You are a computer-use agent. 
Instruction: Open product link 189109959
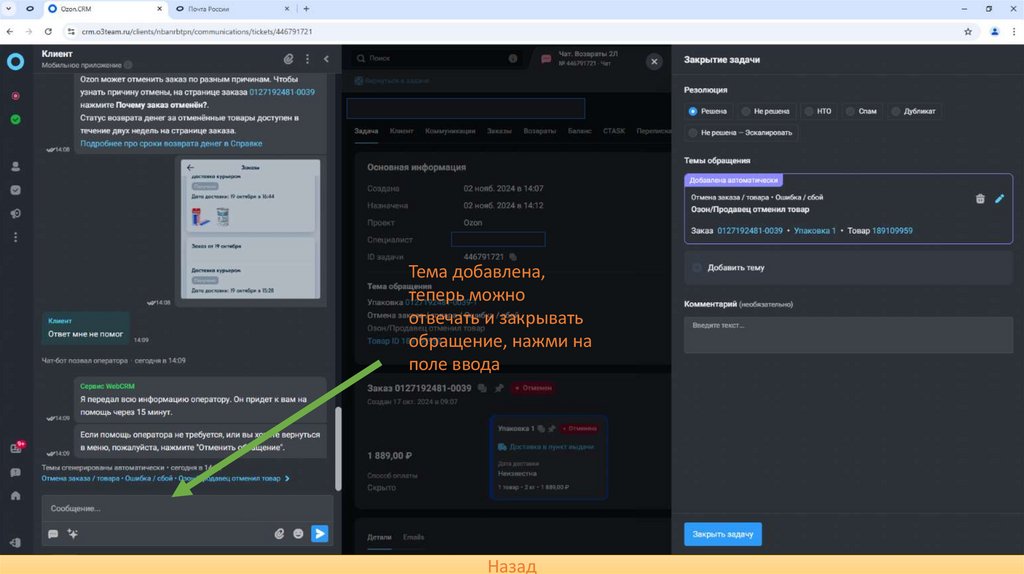coord(892,231)
